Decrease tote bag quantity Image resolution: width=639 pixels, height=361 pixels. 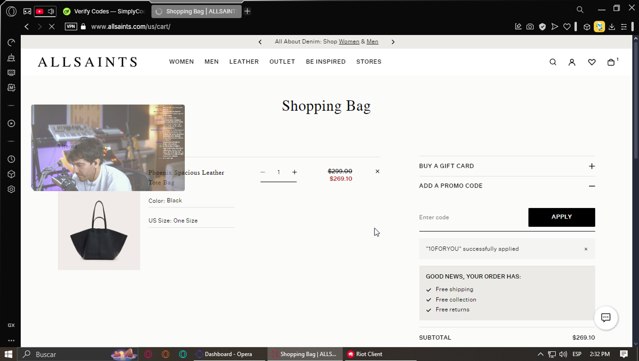click(x=263, y=172)
